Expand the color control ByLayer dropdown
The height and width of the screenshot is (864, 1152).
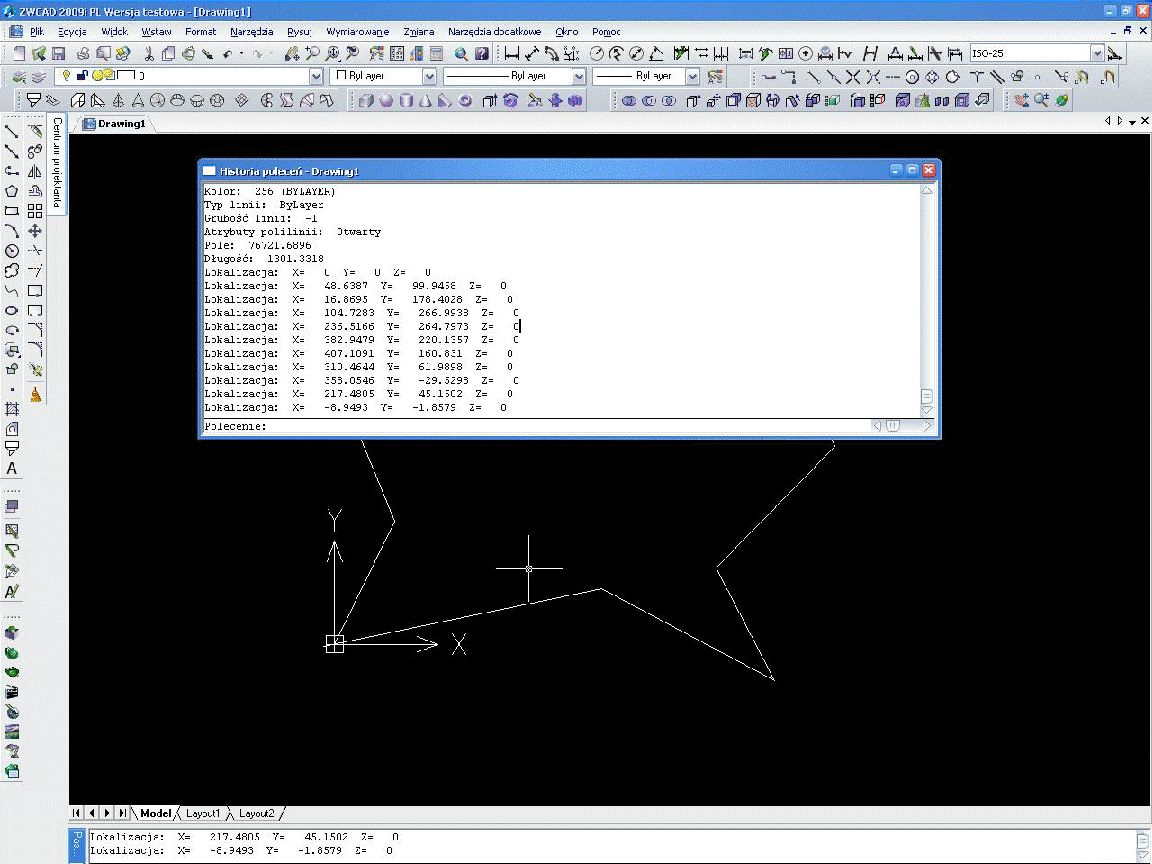coord(430,76)
